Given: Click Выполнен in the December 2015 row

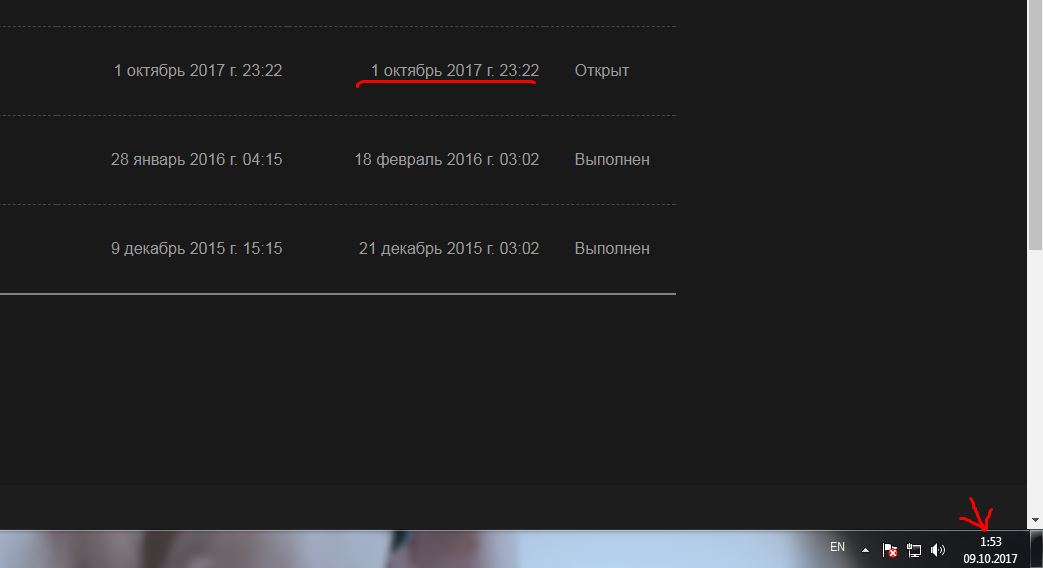Looking at the screenshot, I should (x=612, y=249).
